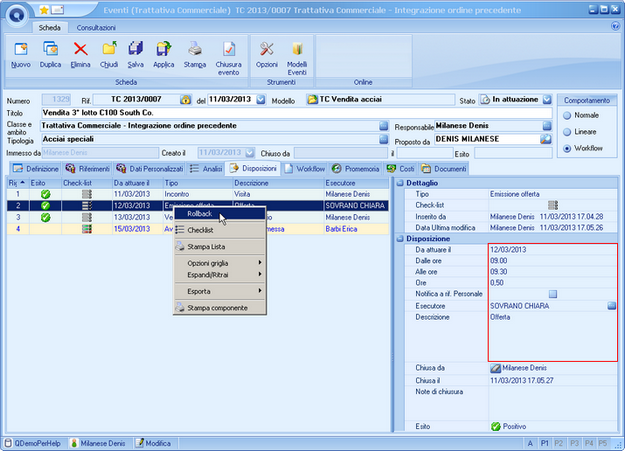Viewport: 625px width, 451px height.
Task: Select the Normale behavior radio button
Action: 567,116
